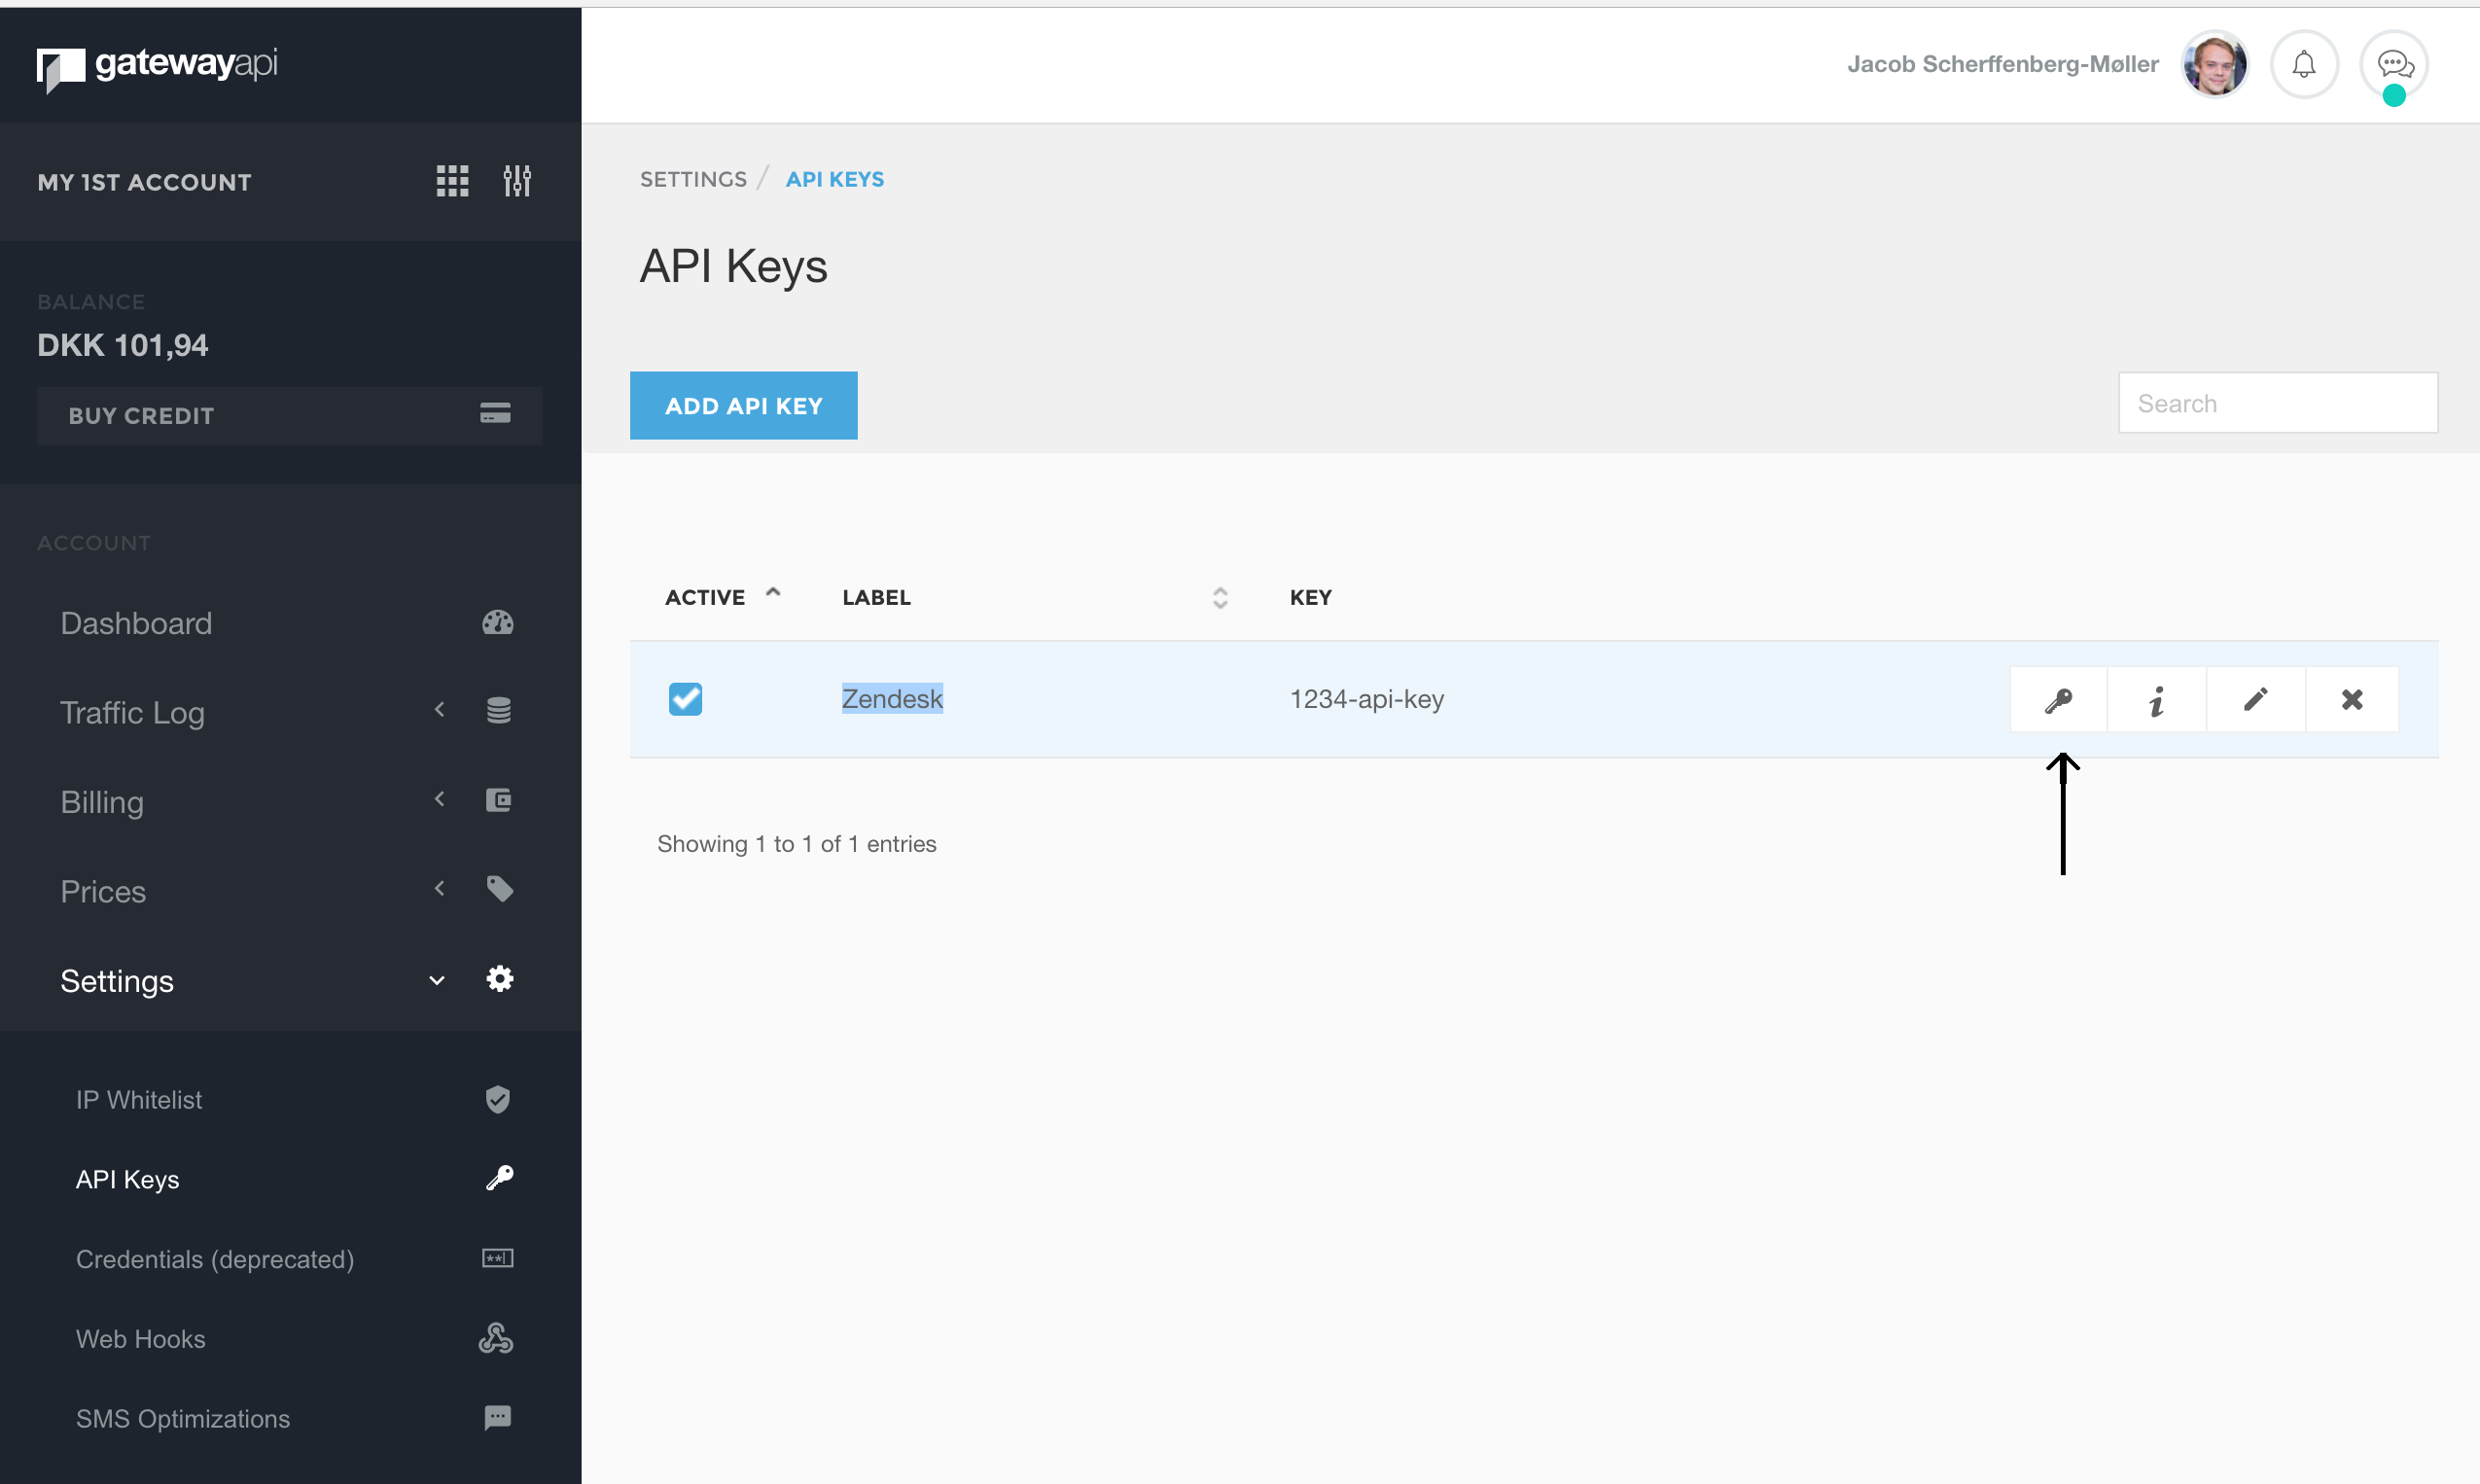Delete the Zendesk key using the X icon

(2352, 699)
